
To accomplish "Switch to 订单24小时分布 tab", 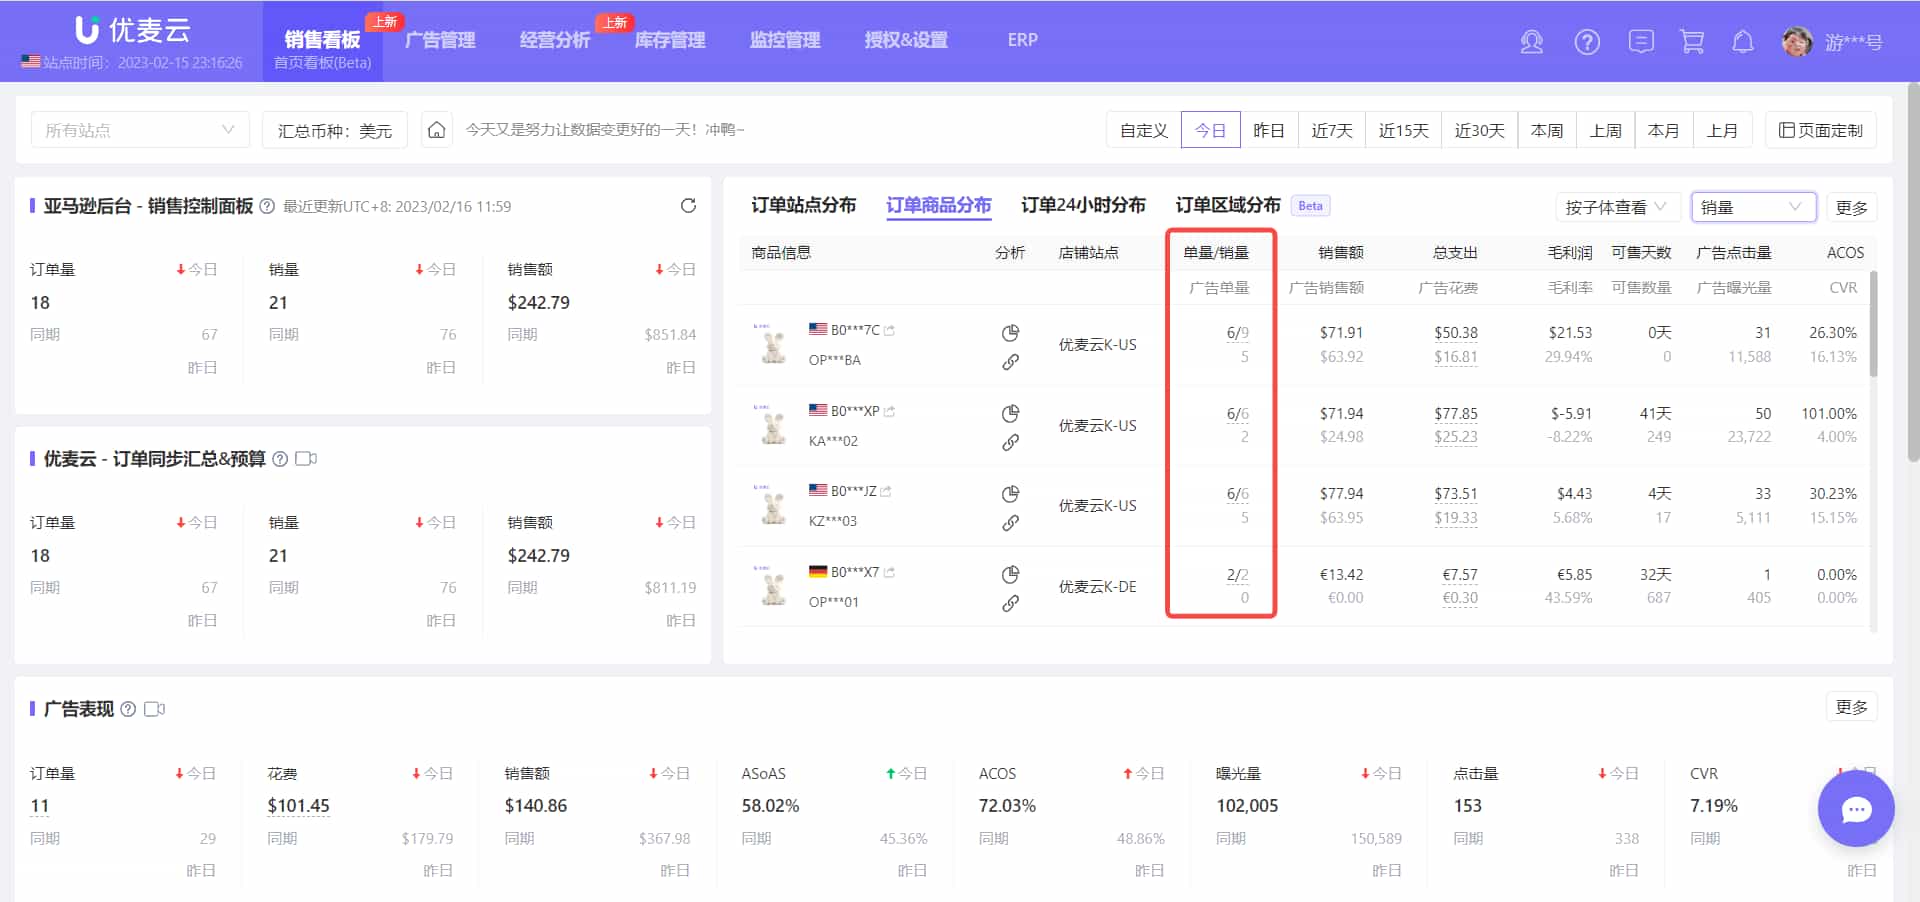I will tap(1083, 205).
